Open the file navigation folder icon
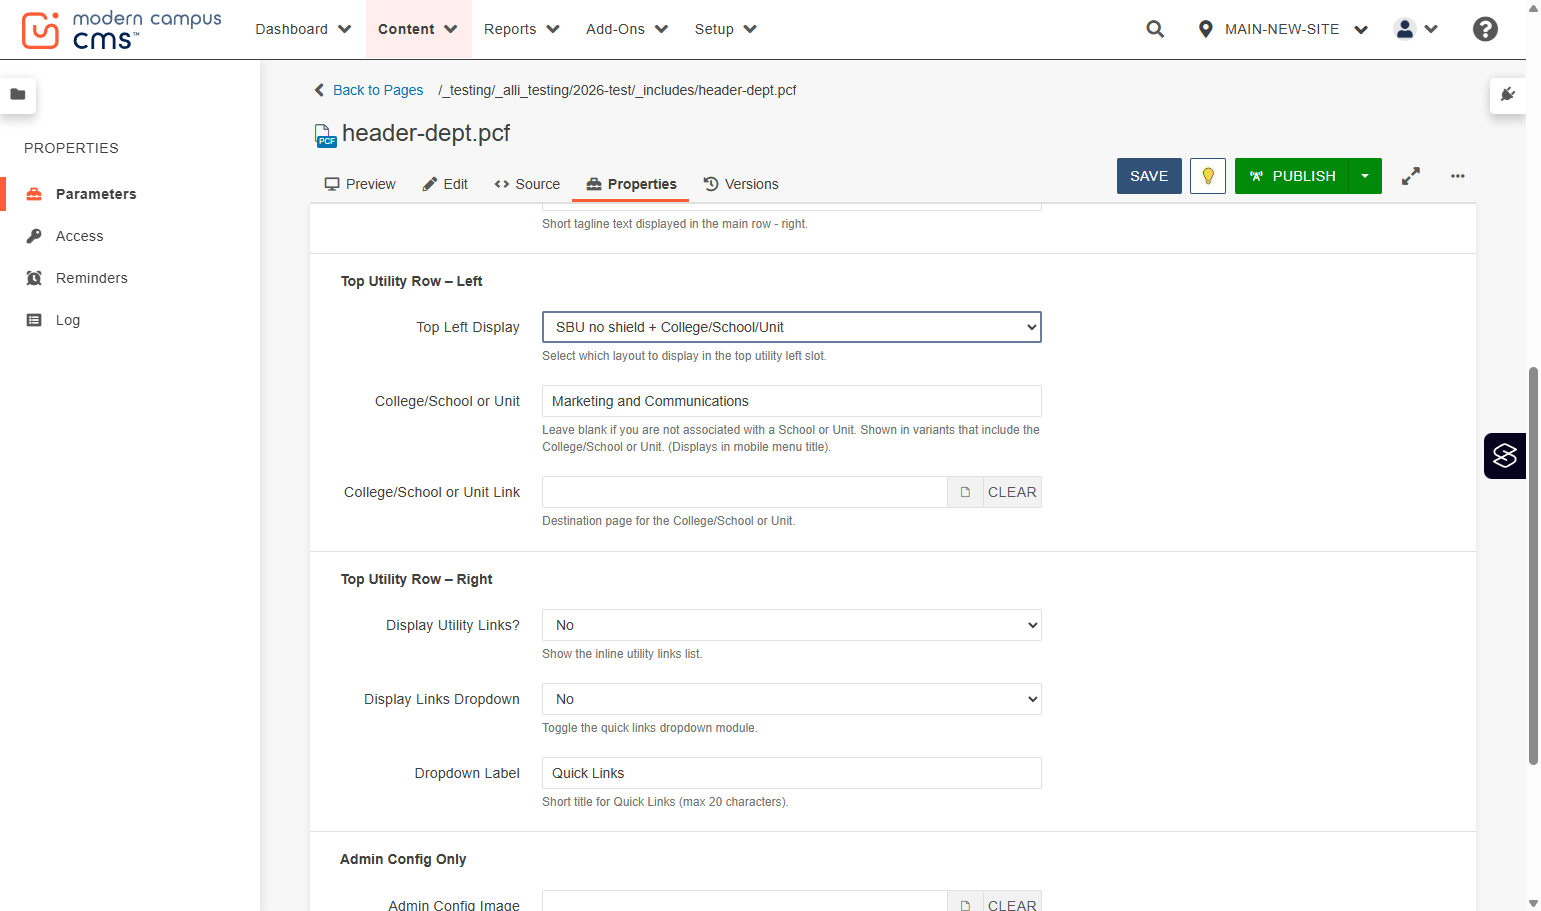Screen dimensions: 1541x911 [x=18, y=95]
